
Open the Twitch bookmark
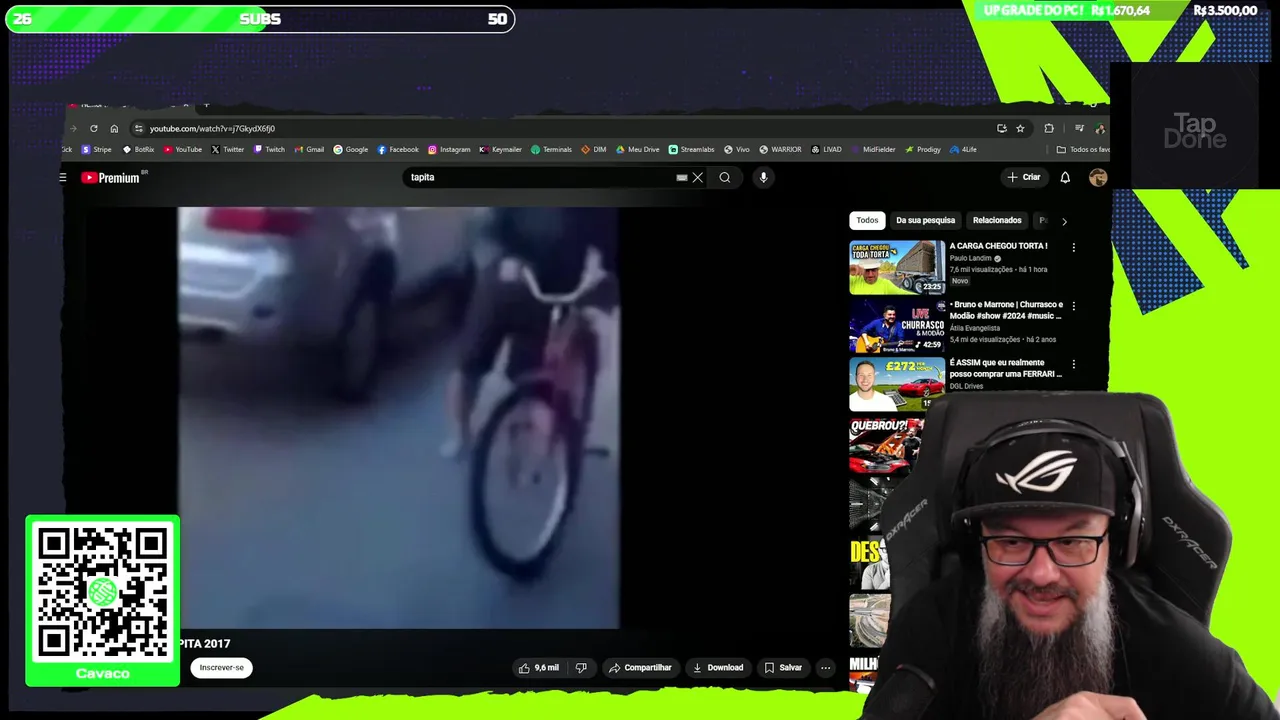pos(269,149)
